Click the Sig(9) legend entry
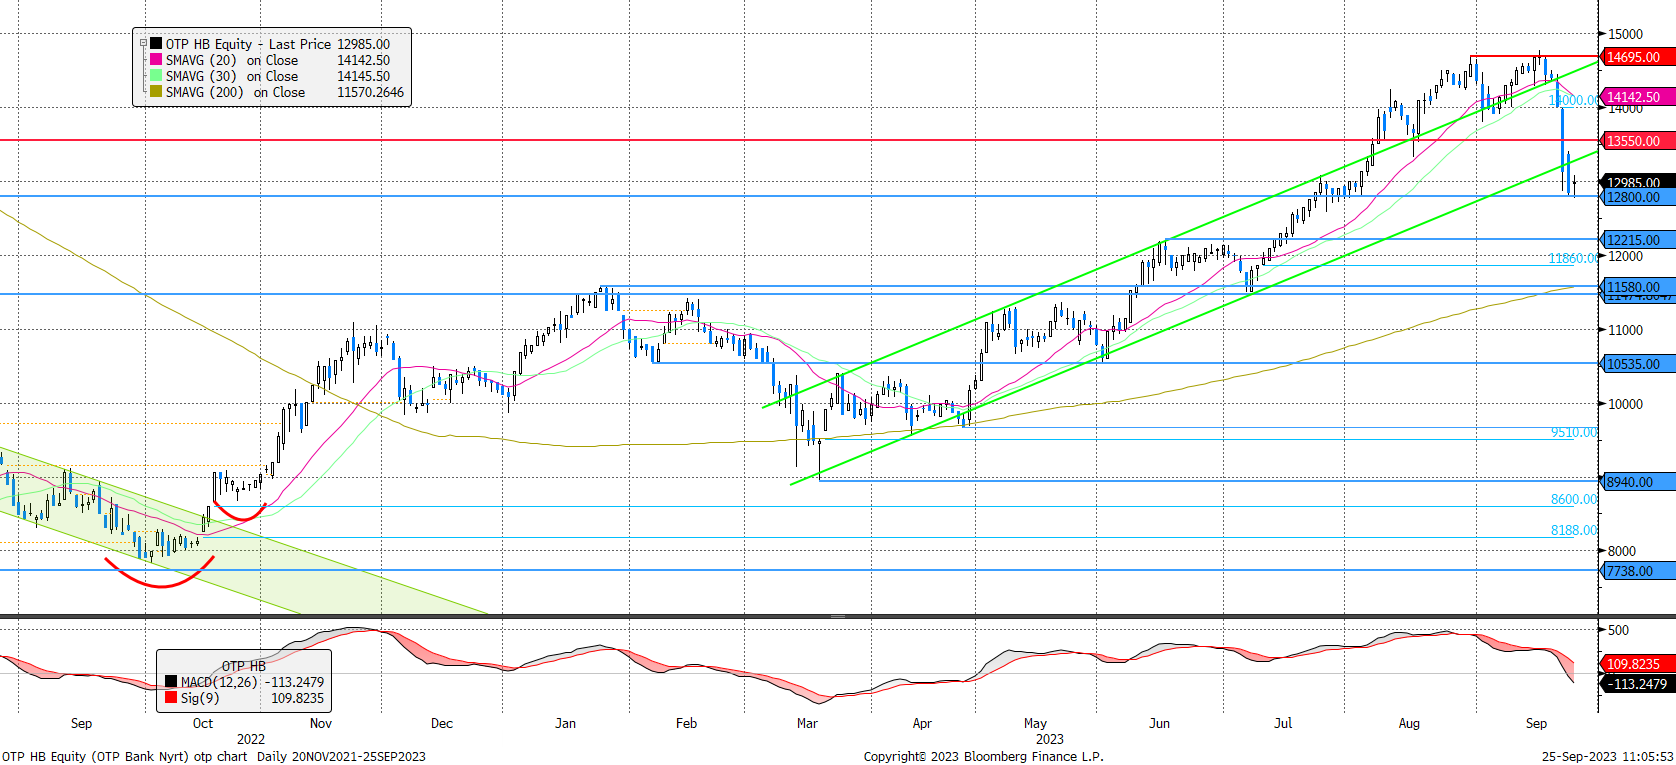The height and width of the screenshot is (765, 1676). [x=200, y=698]
